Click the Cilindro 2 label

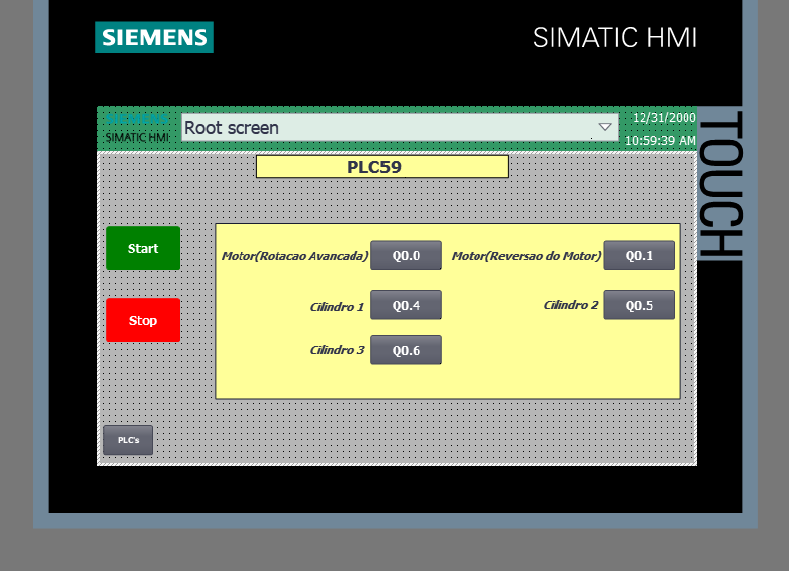coord(571,305)
